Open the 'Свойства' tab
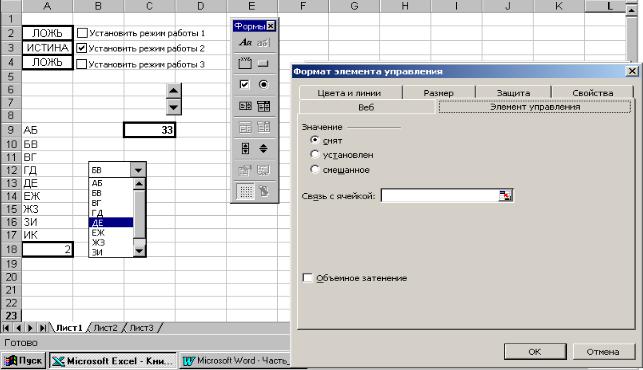The height and width of the screenshot is (370, 643). (x=593, y=93)
